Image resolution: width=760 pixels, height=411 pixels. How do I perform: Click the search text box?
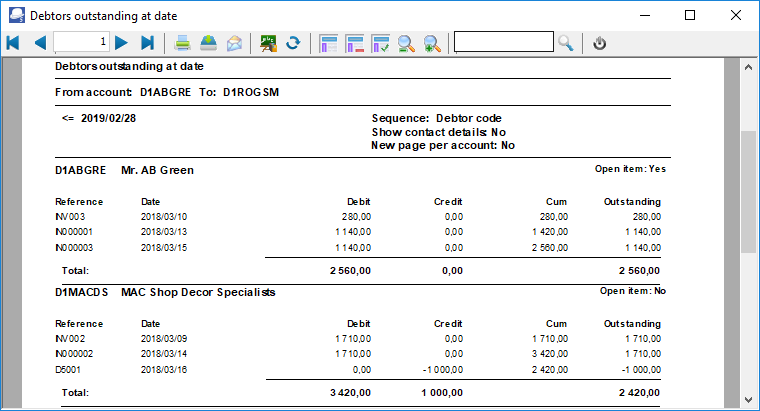coord(503,42)
